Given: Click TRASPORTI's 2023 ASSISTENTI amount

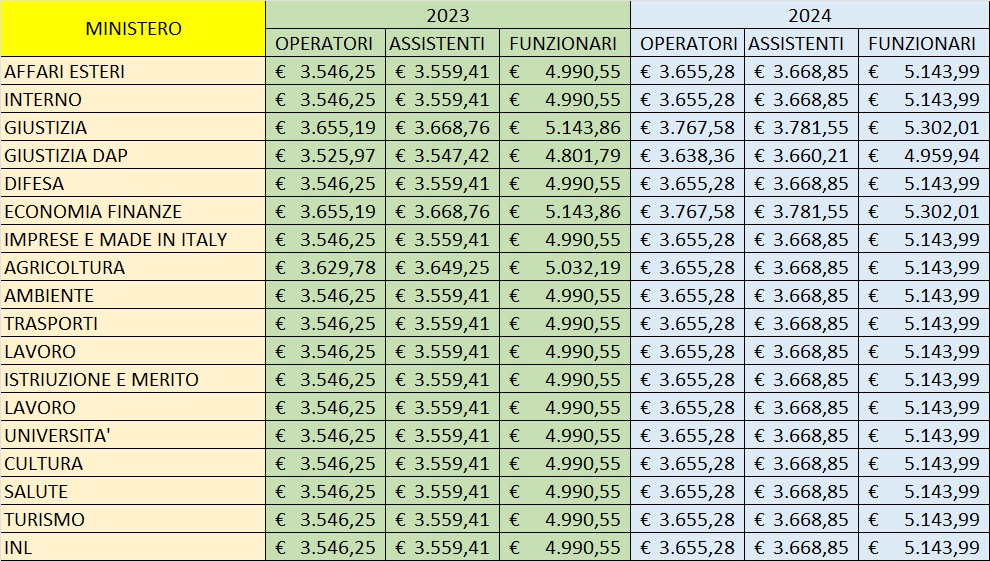Looking at the screenshot, I should point(442,323).
